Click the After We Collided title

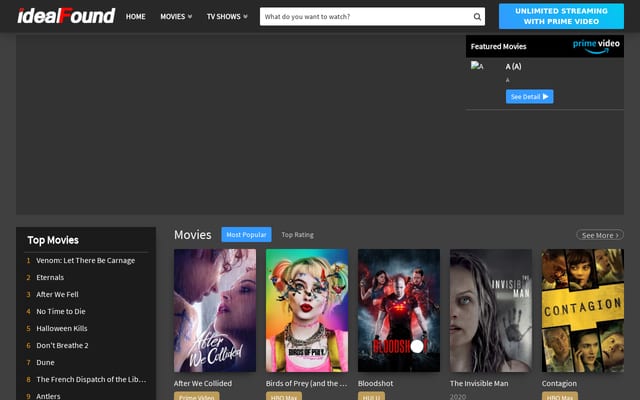(x=203, y=383)
